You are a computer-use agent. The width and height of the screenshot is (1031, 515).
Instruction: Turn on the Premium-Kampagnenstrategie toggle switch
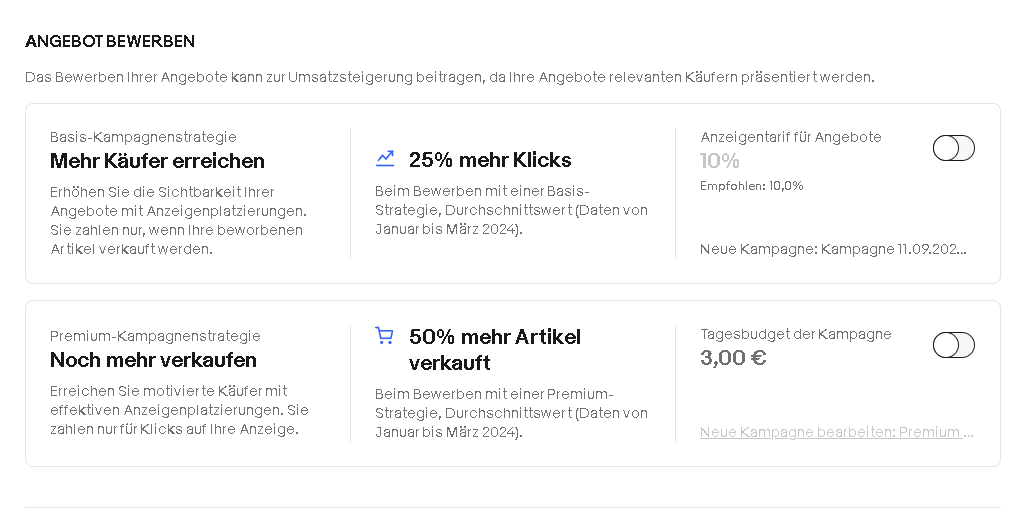pos(953,345)
